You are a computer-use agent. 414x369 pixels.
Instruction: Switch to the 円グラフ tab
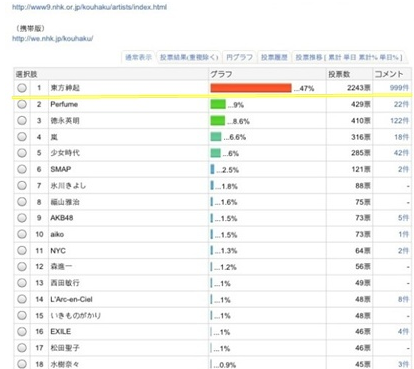click(x=239, y=57)
